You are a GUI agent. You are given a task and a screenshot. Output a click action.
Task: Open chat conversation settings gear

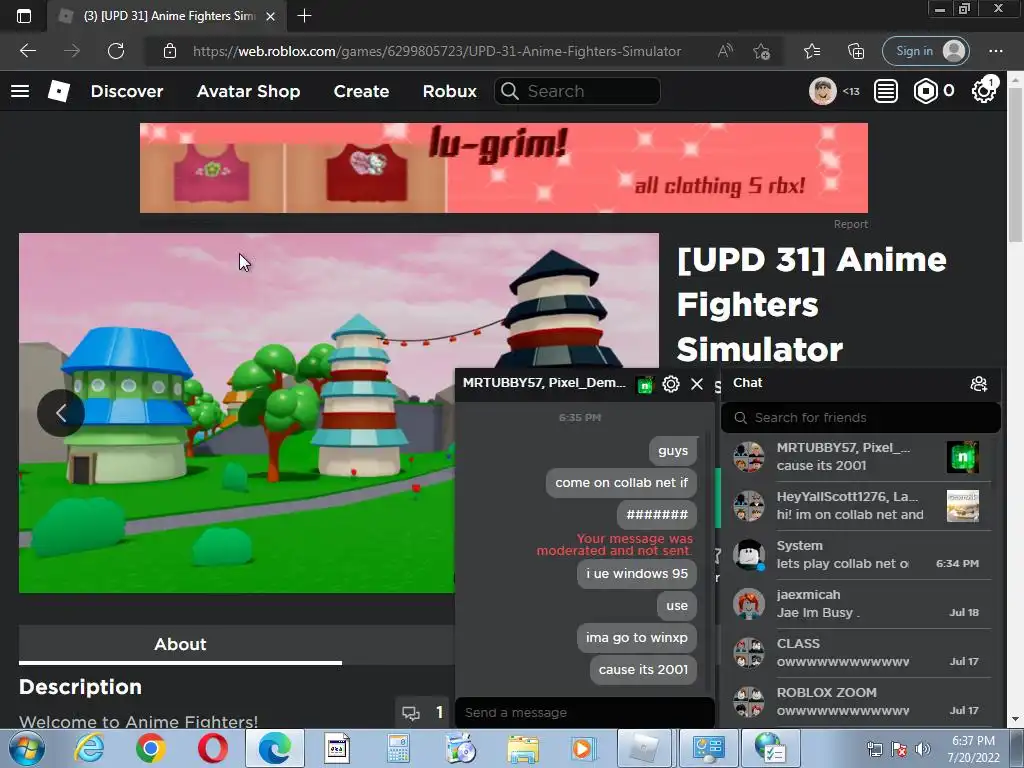pyautogui.click(x=671, y=384)
